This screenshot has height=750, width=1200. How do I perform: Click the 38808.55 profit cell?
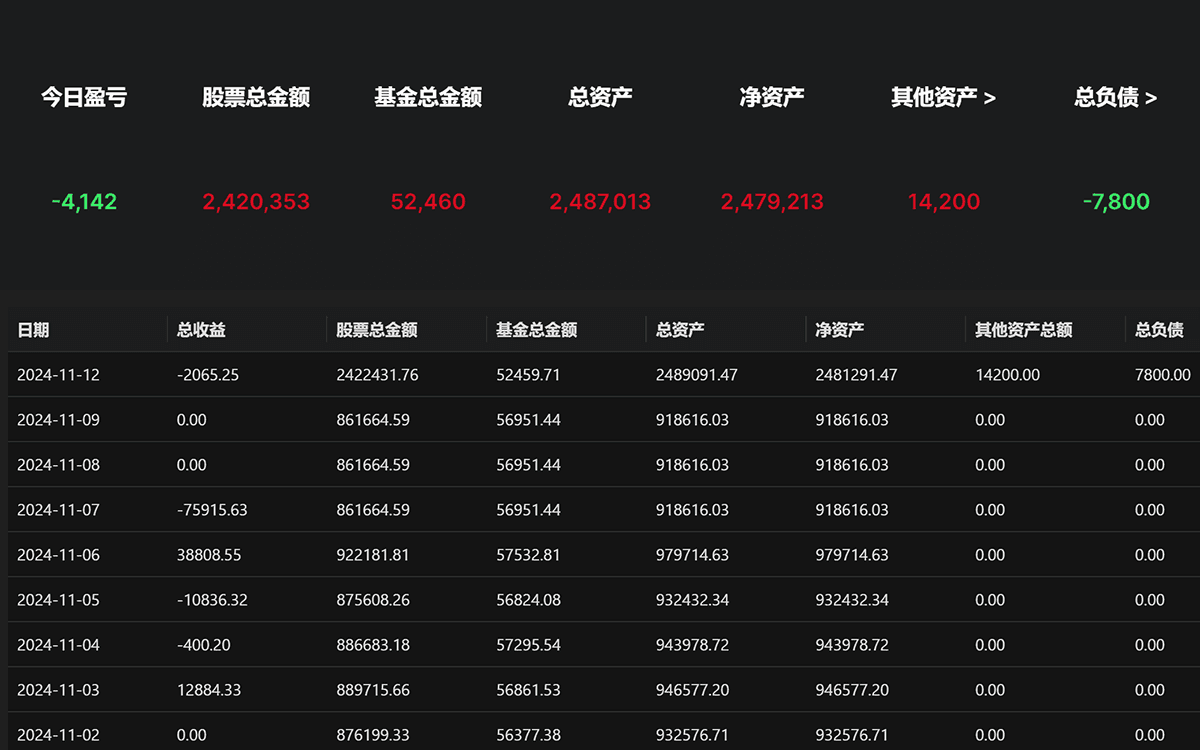[x=209, y=555]
